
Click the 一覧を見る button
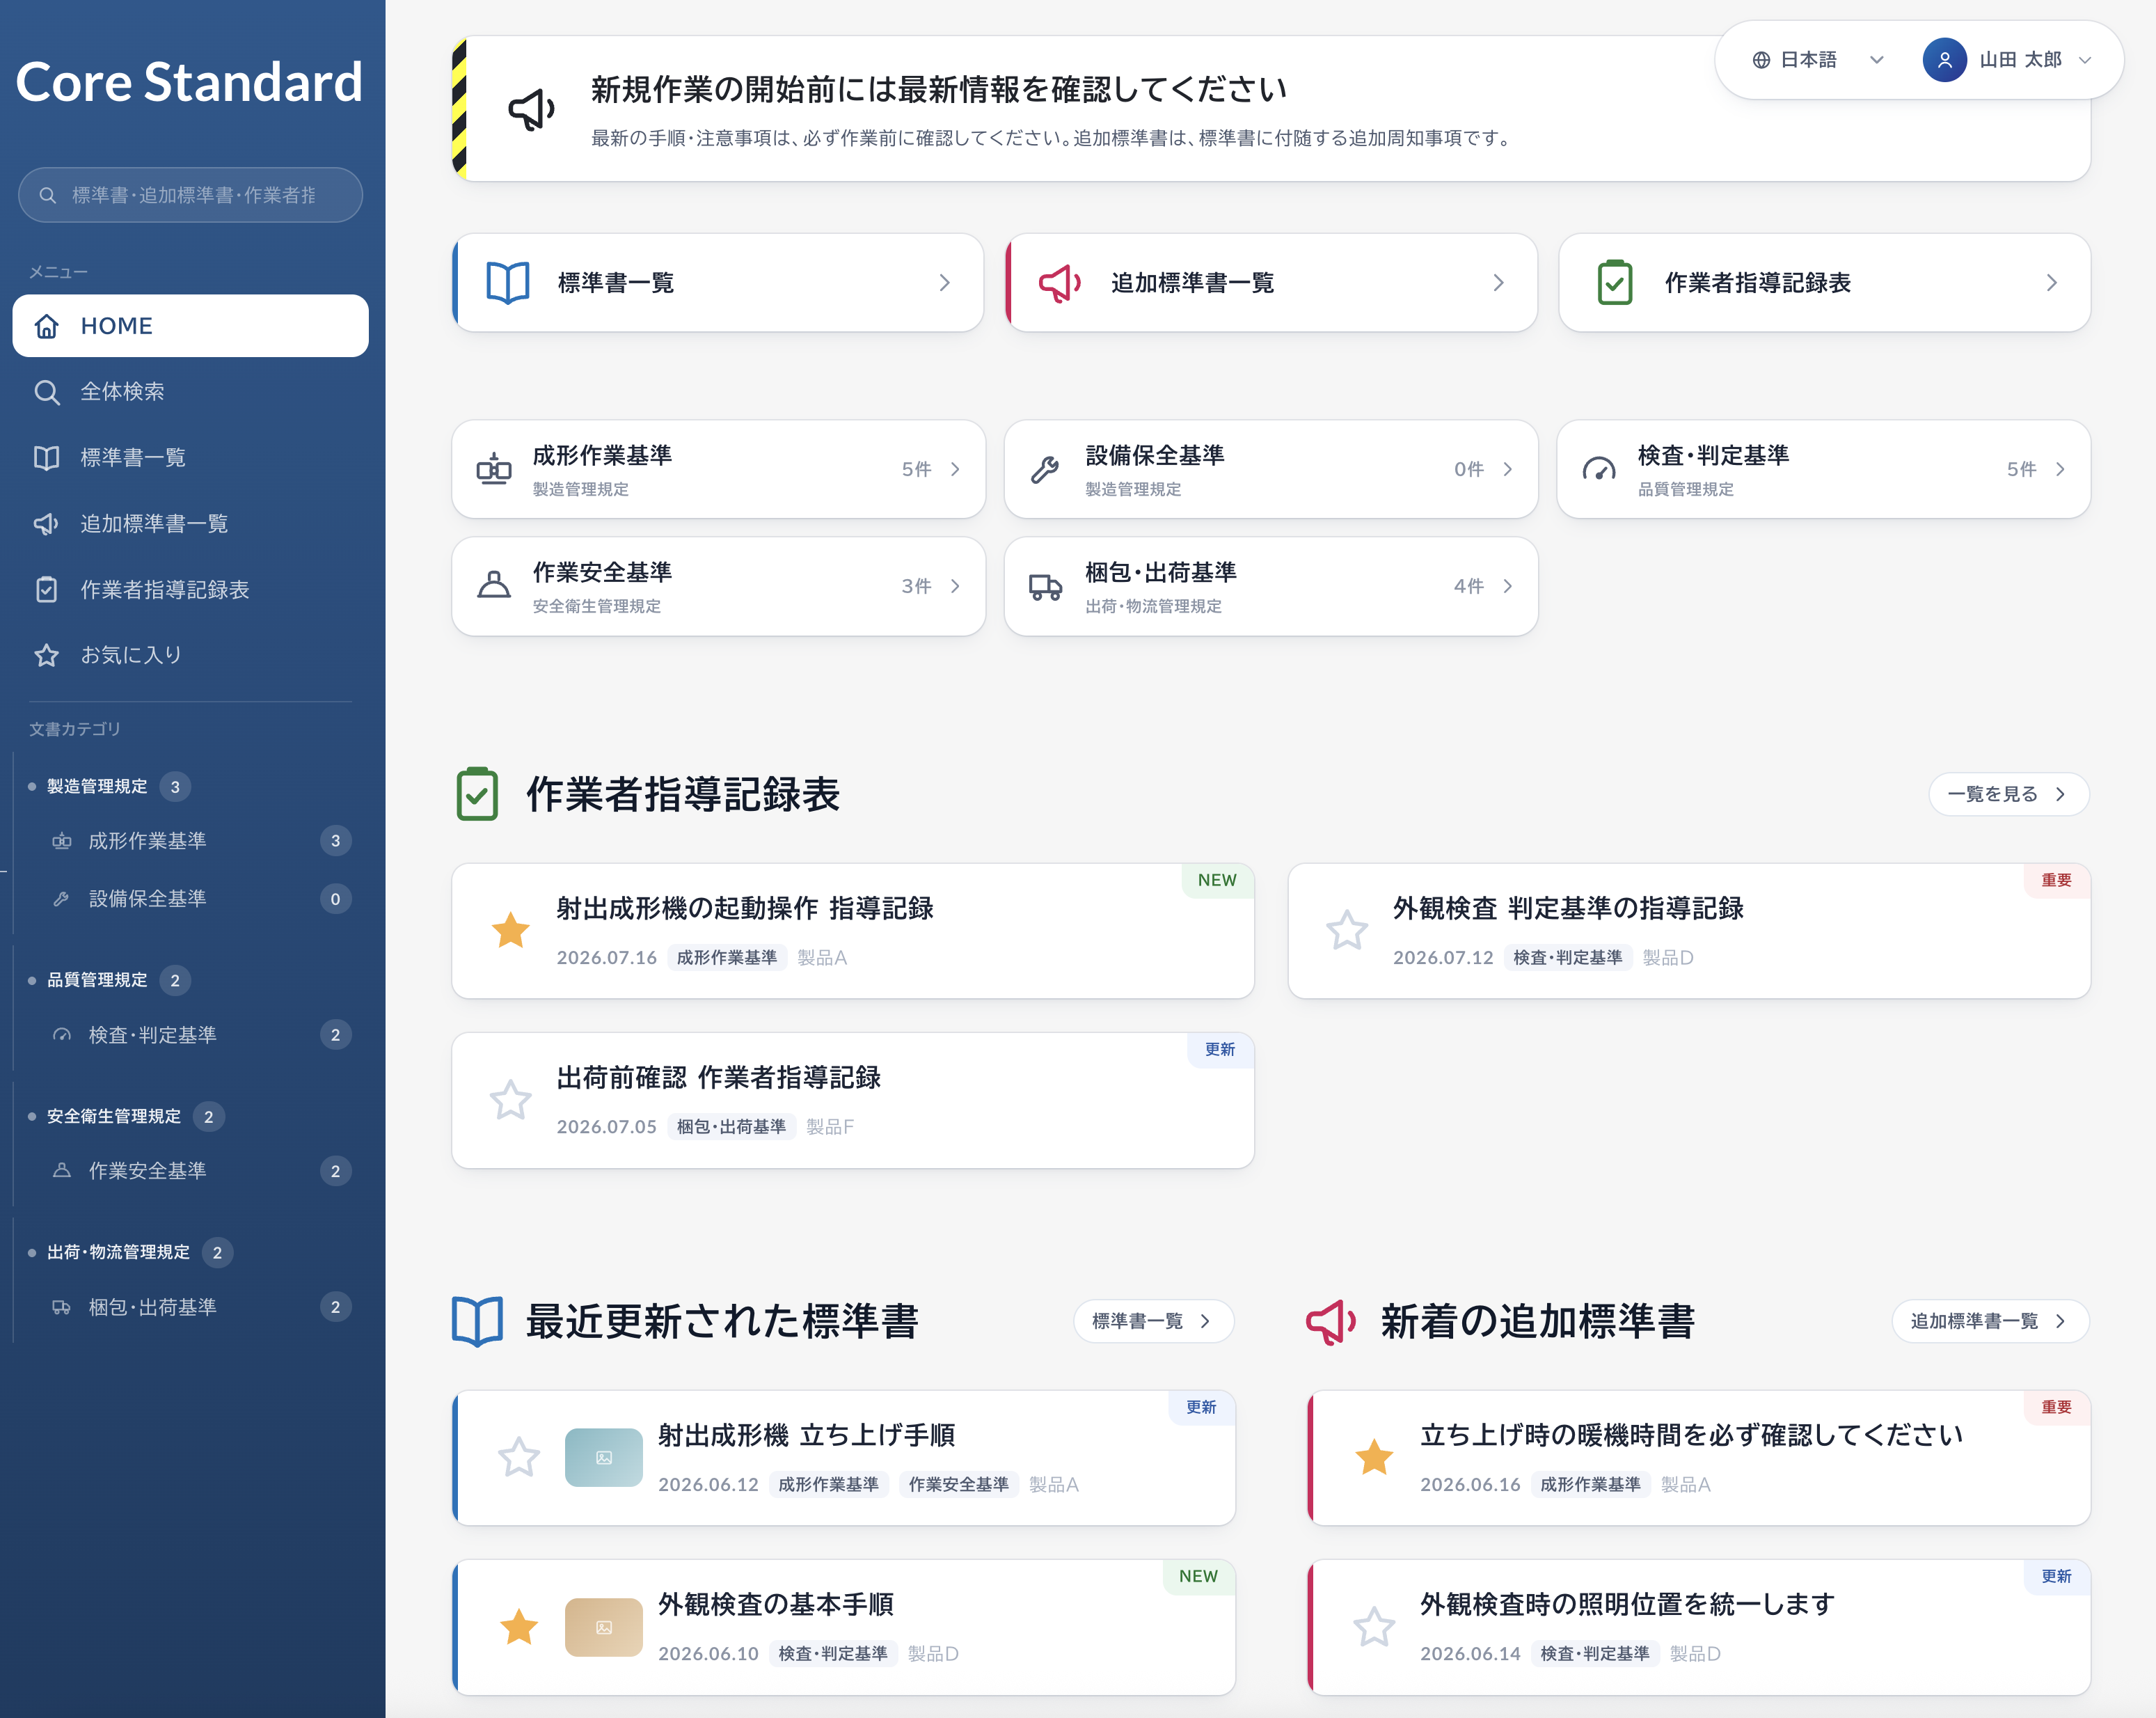(x=2008, y=794)
